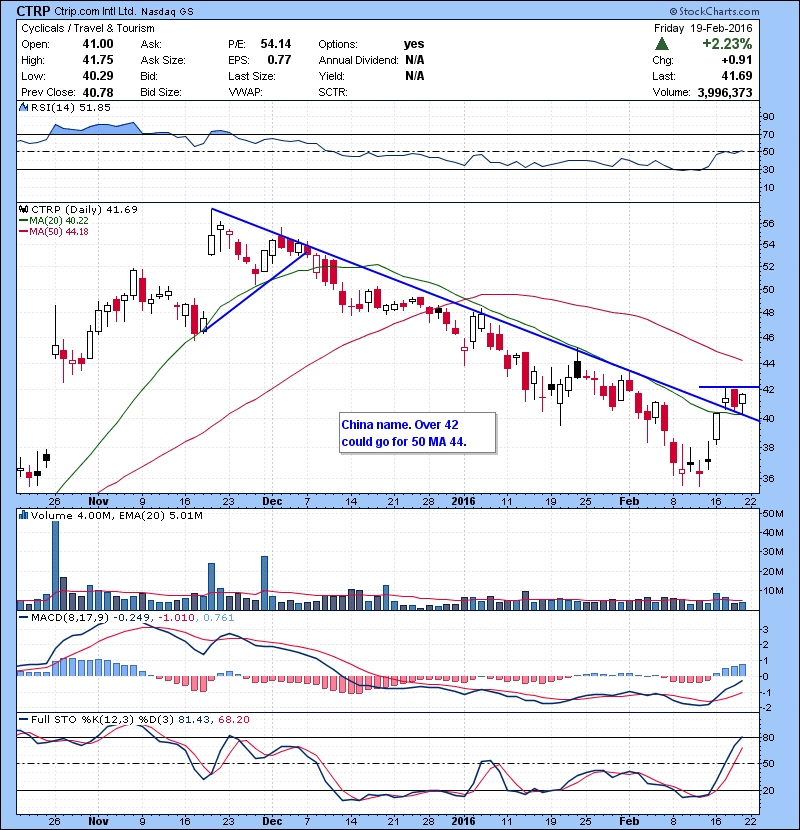Click the MACD histogram value 0.761
The width and height of the screenshot is (800, 830).
coord(218,617)
